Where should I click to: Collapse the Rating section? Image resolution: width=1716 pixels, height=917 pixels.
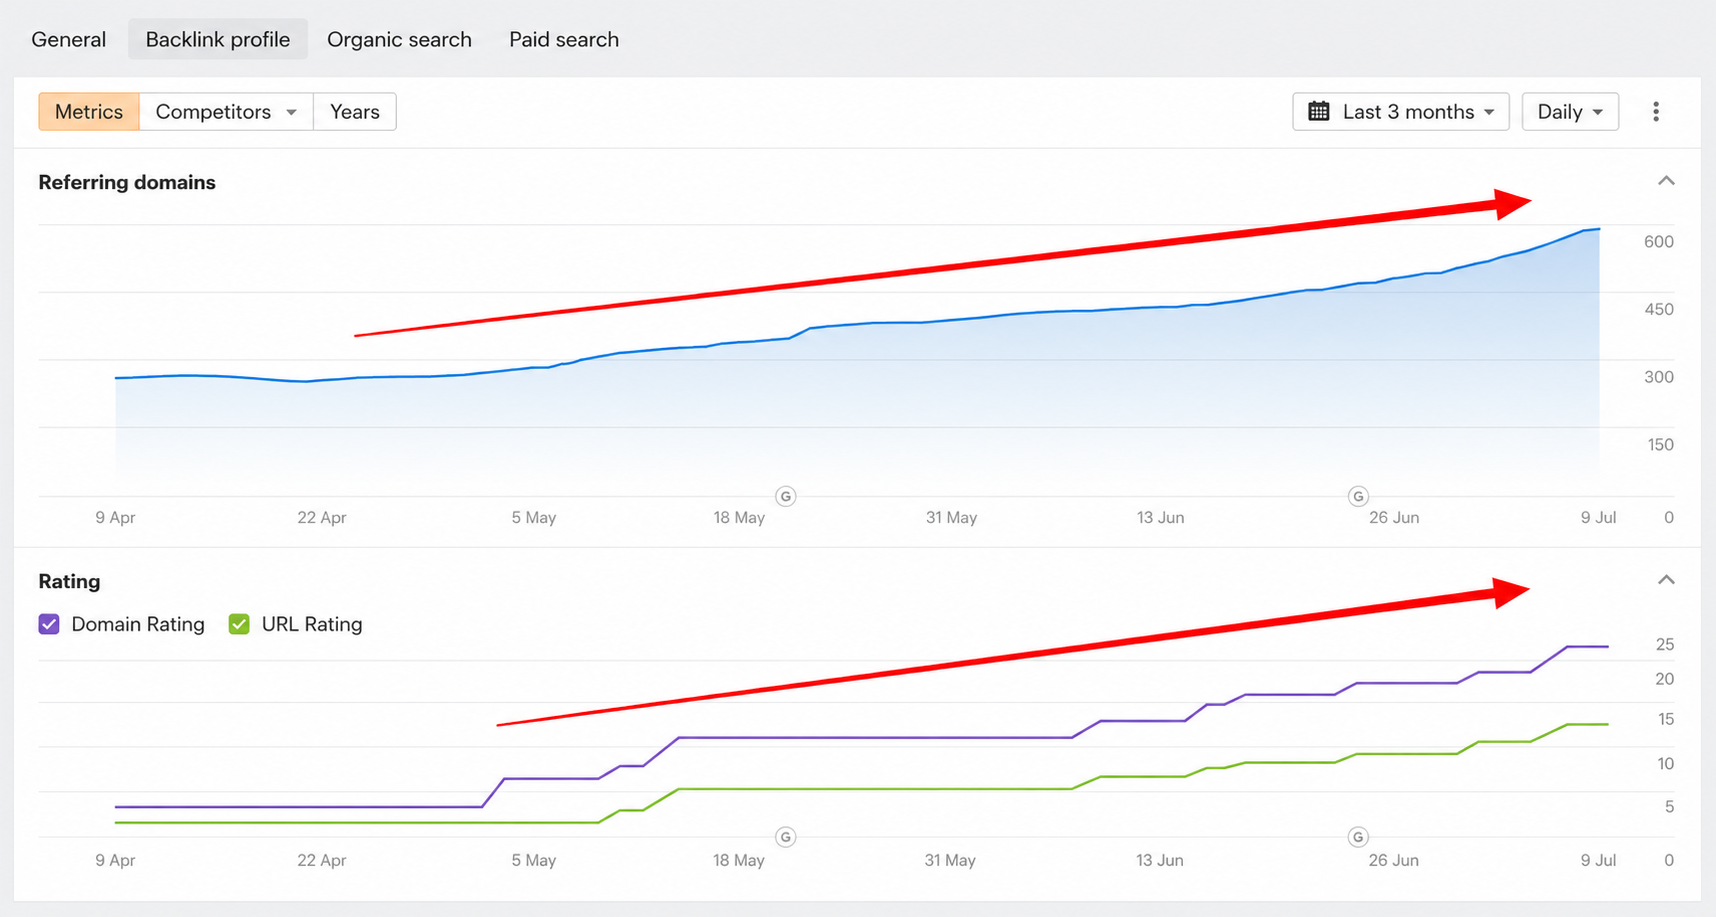click(x=1666, y=580)
